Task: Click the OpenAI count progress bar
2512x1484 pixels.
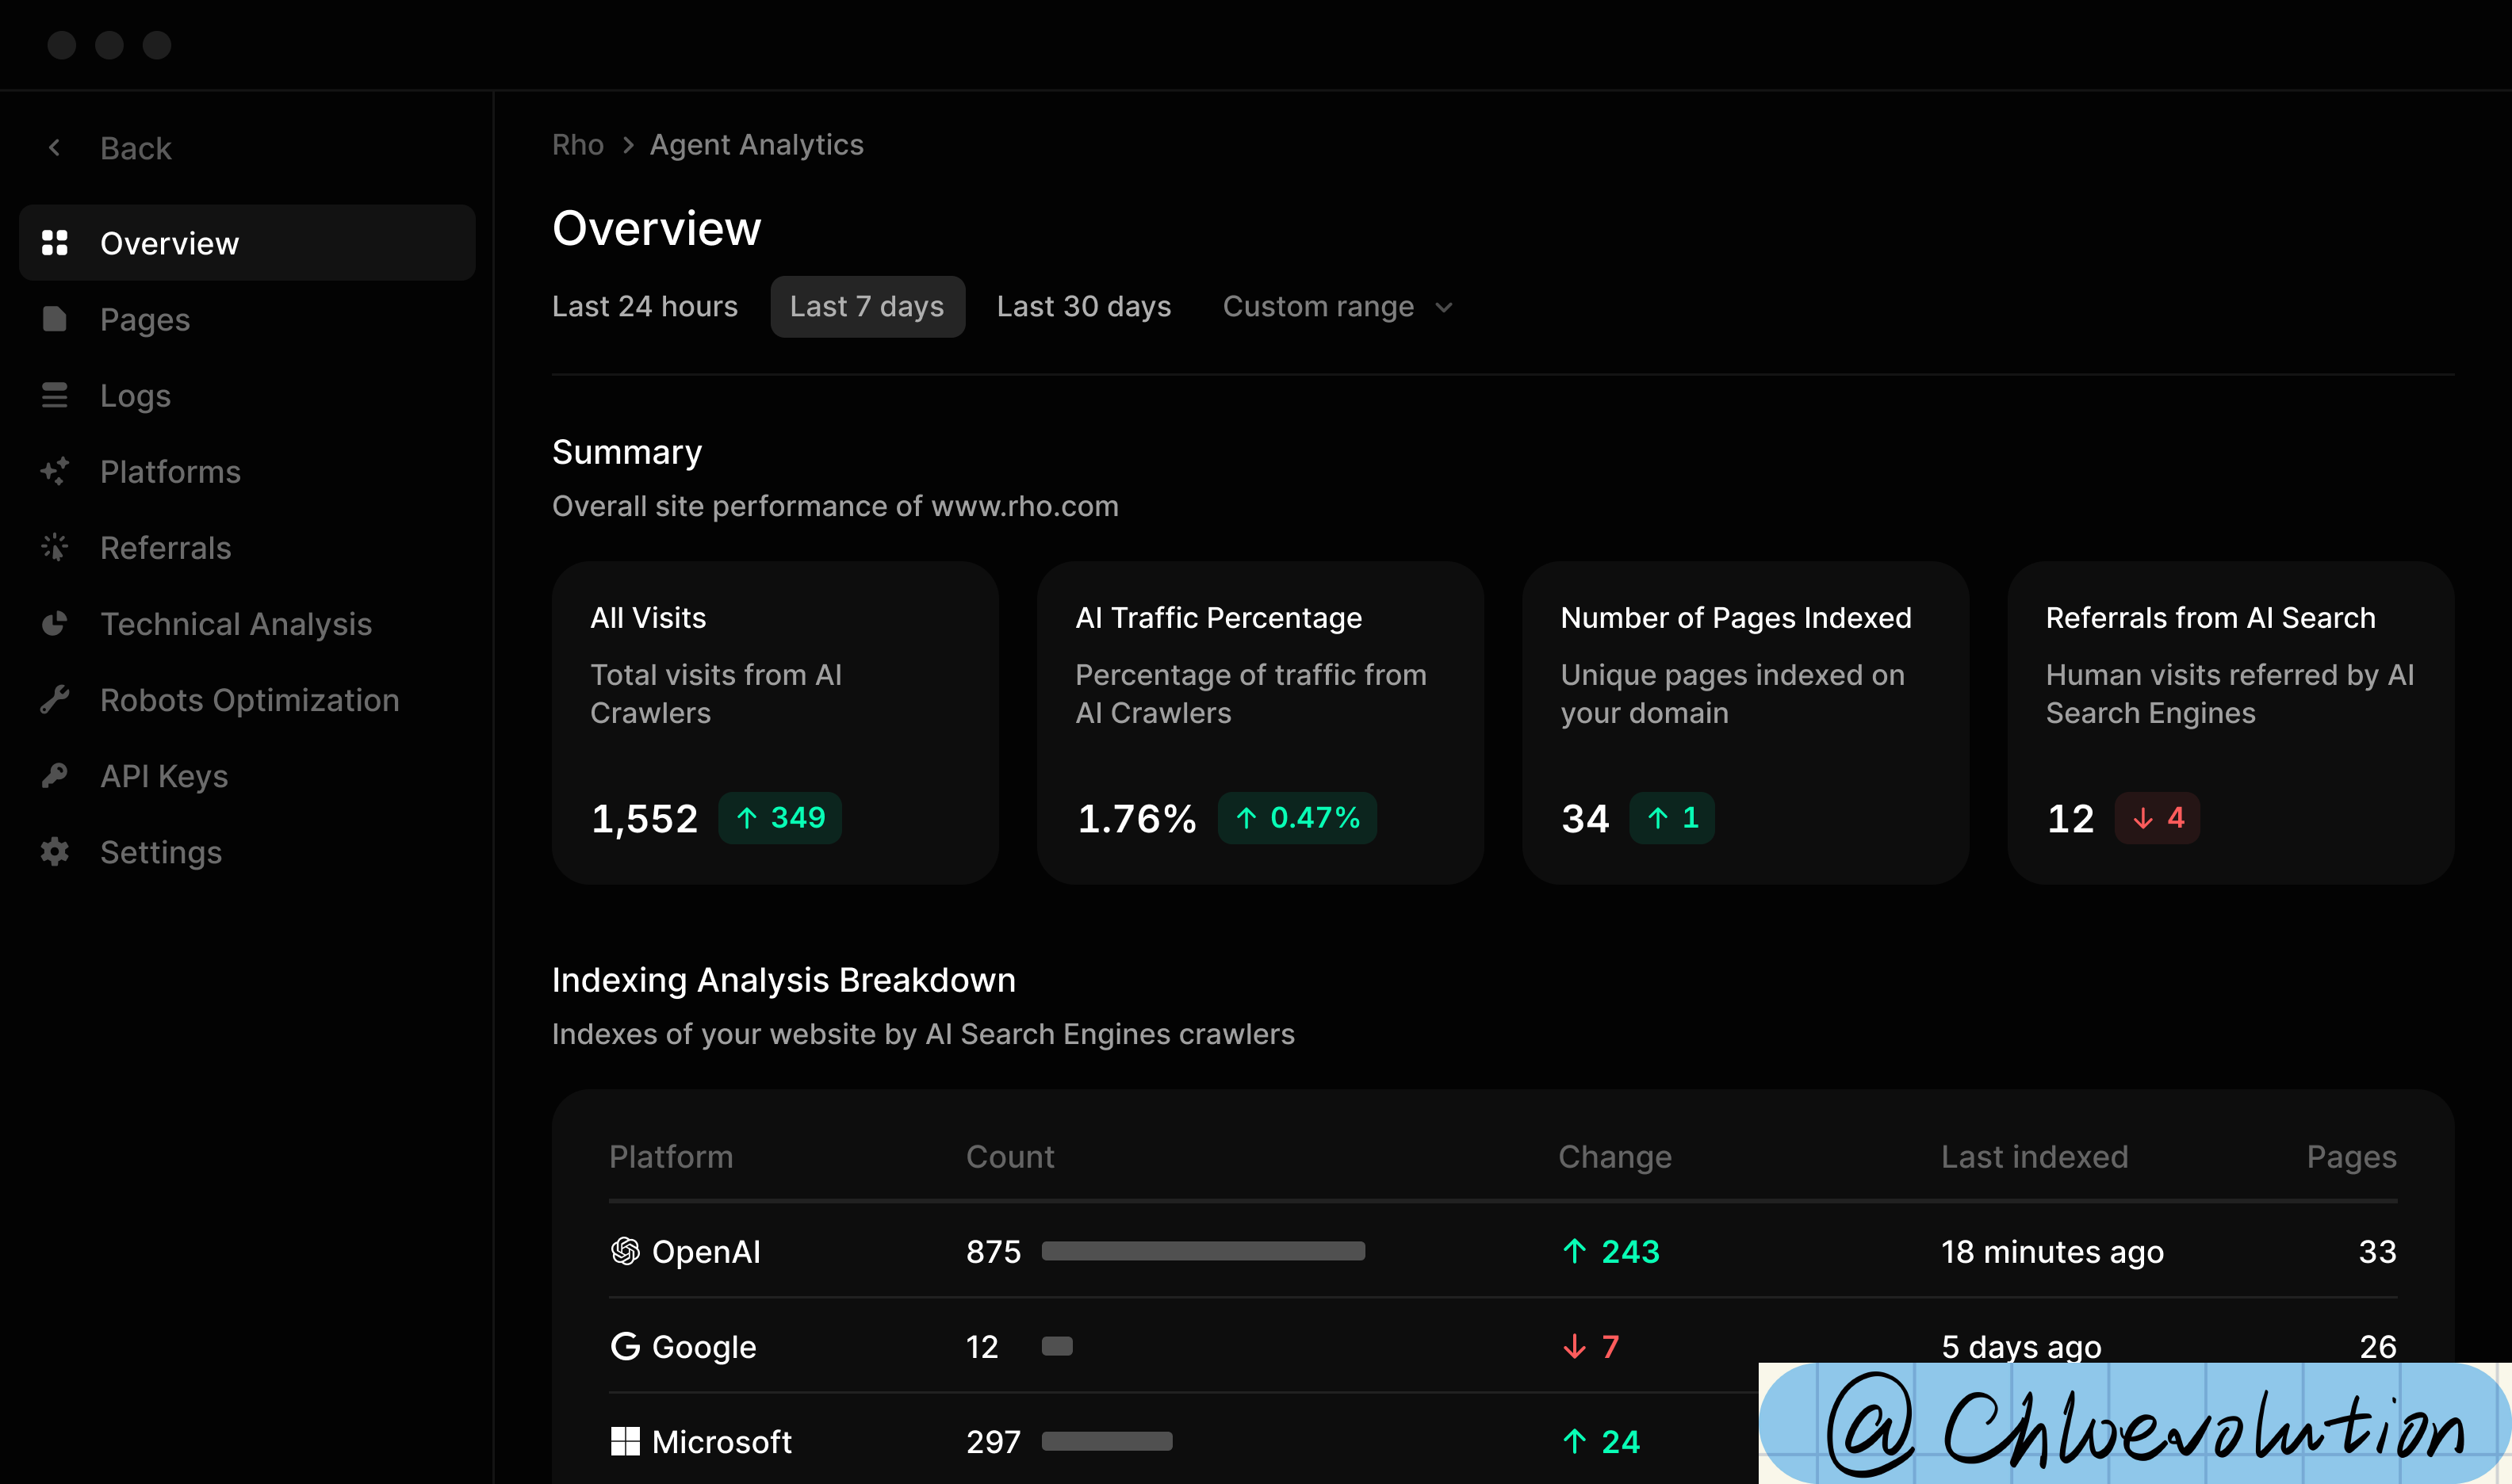Action: [1202, 1251]
